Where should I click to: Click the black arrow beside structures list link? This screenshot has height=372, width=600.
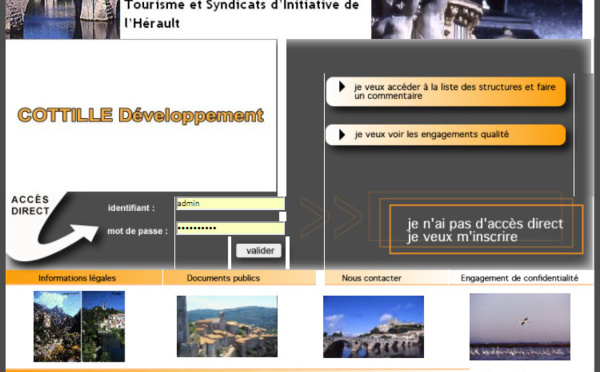342,87
